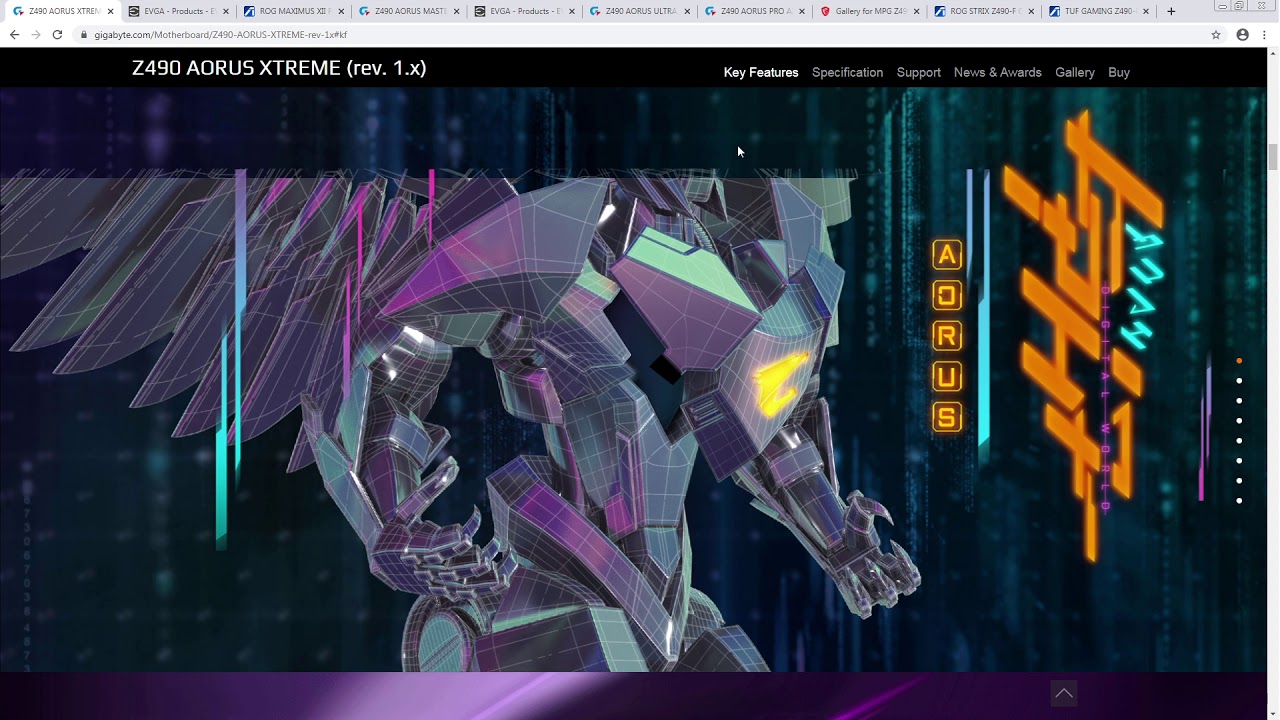Close the Z490 AORUS PRO tab

802,11
